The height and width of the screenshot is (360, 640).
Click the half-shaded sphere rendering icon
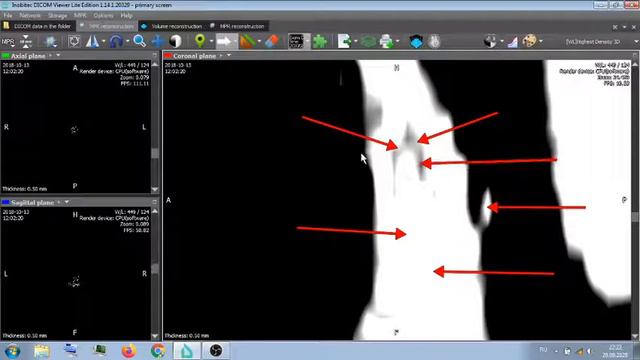coord(490,41)
